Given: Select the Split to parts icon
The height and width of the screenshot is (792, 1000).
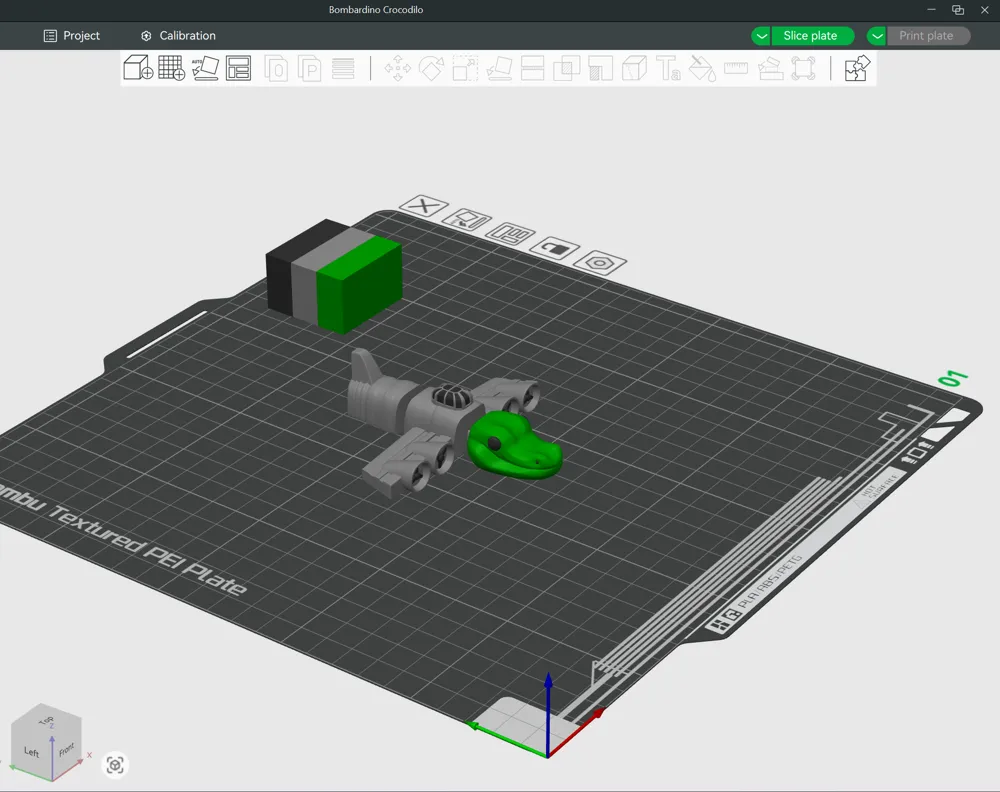Looking at the screenshot, I should pyautogui.click(x=310, y=68).
